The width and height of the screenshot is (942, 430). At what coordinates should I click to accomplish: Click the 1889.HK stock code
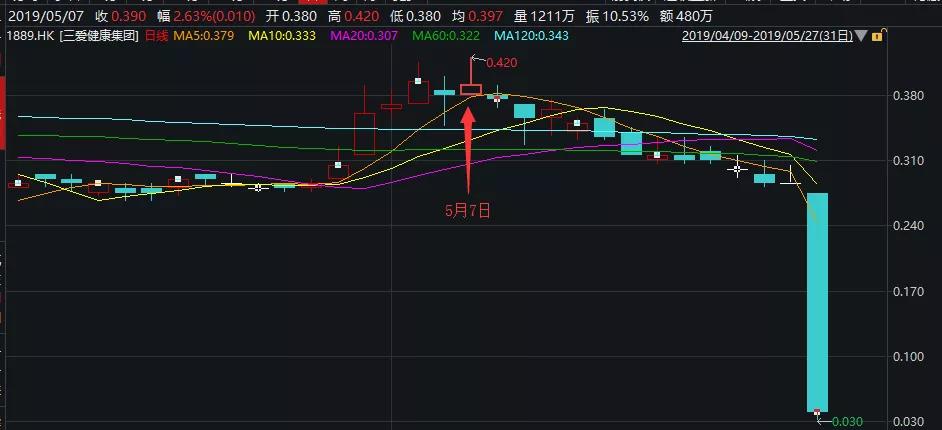31,36
